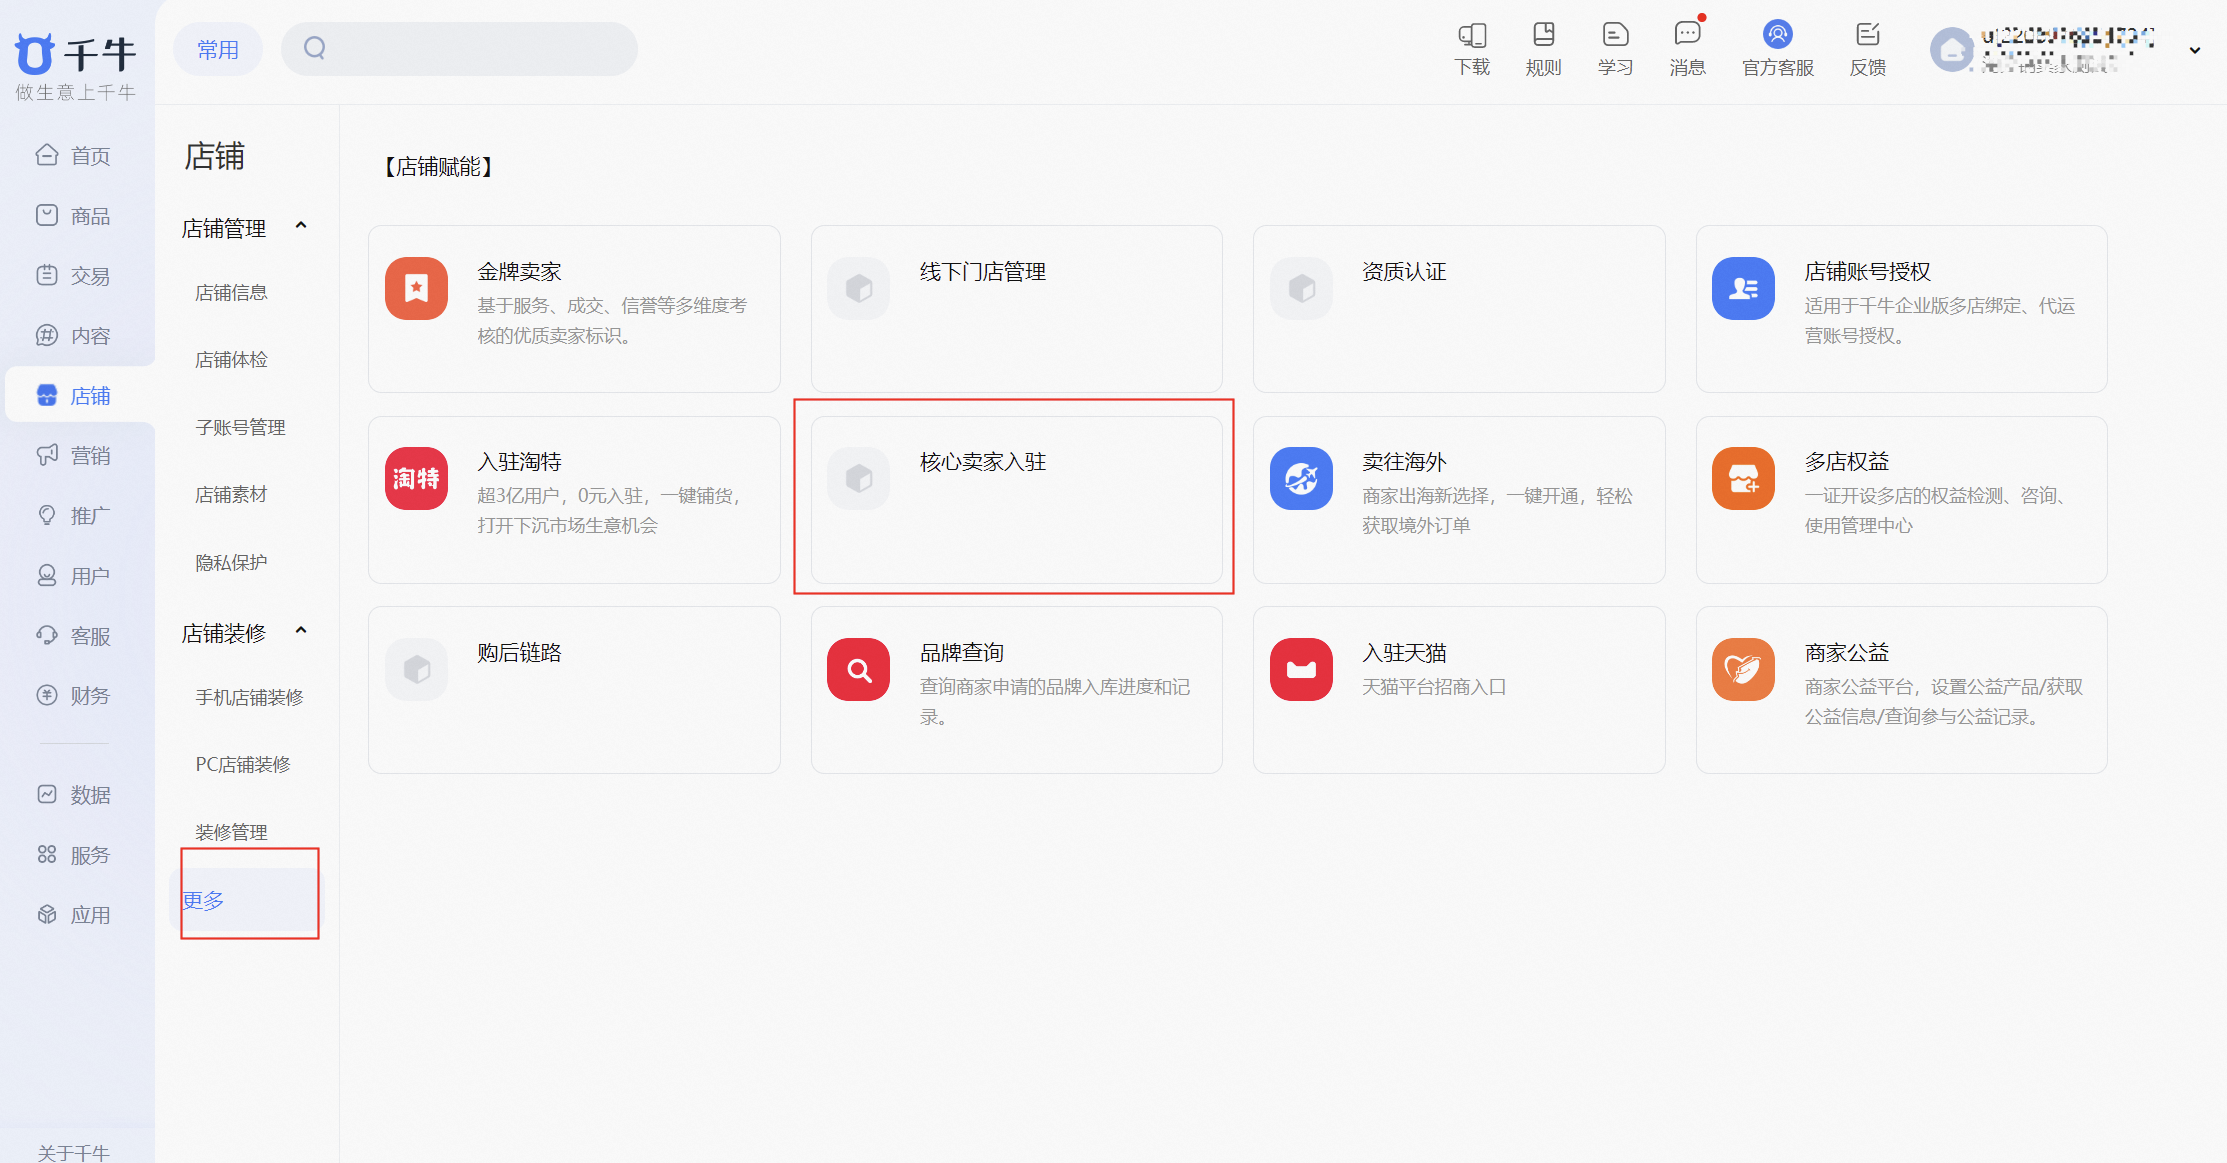2227x1163 pixels.
Task: Go to 首页 in sidebar
Action: [75, 156]
